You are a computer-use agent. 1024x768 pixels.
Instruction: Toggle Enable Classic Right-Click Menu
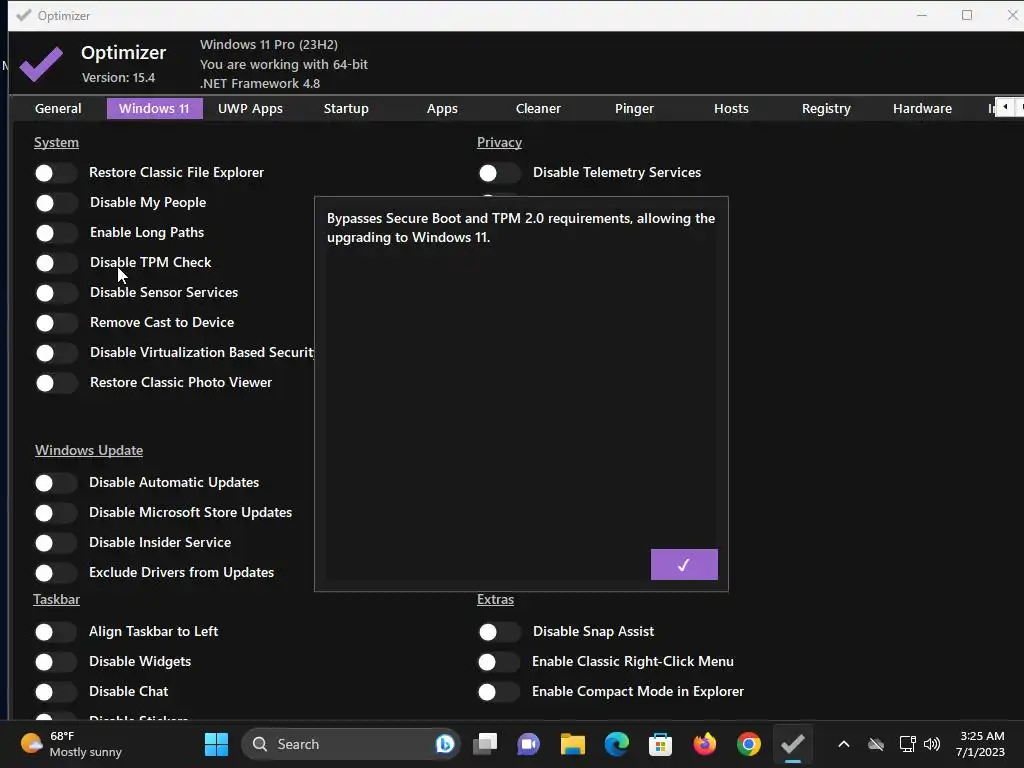[499, 662]
